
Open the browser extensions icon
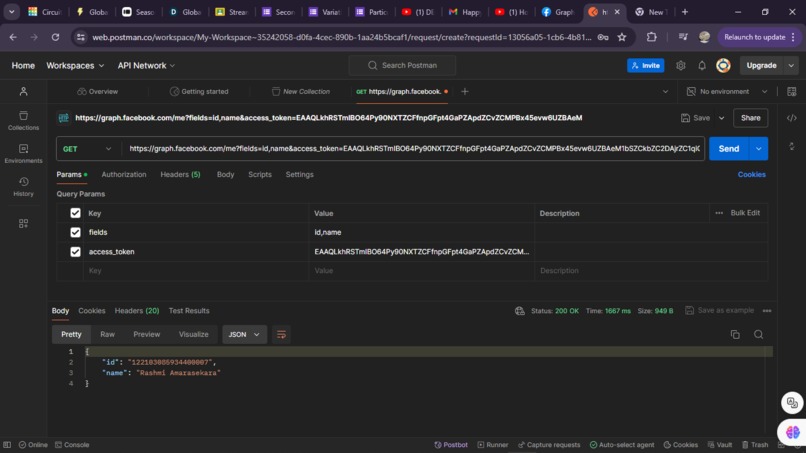(x=651, y=37)
